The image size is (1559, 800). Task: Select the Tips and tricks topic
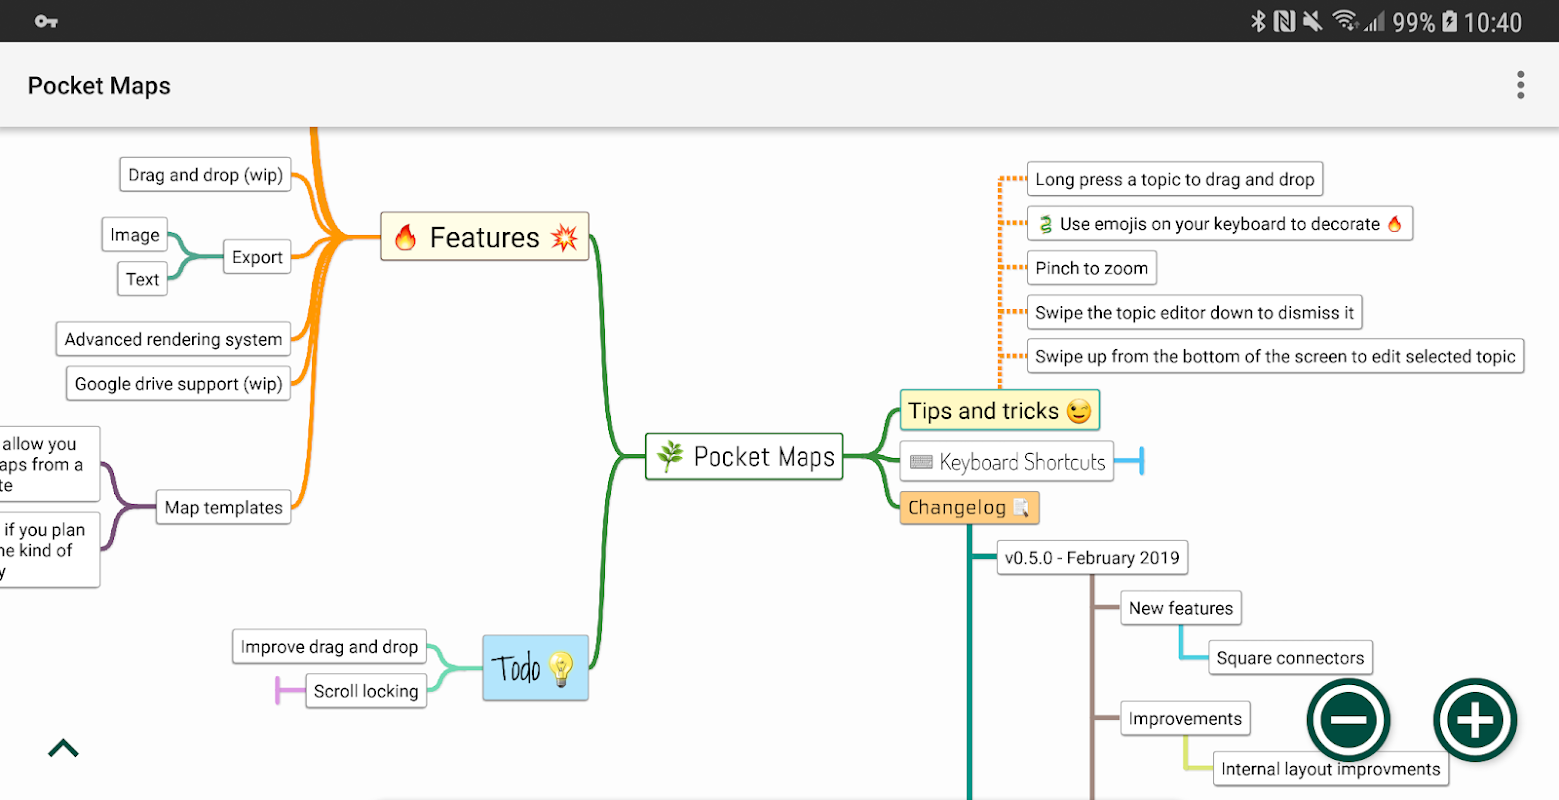(x=999, y=411)
